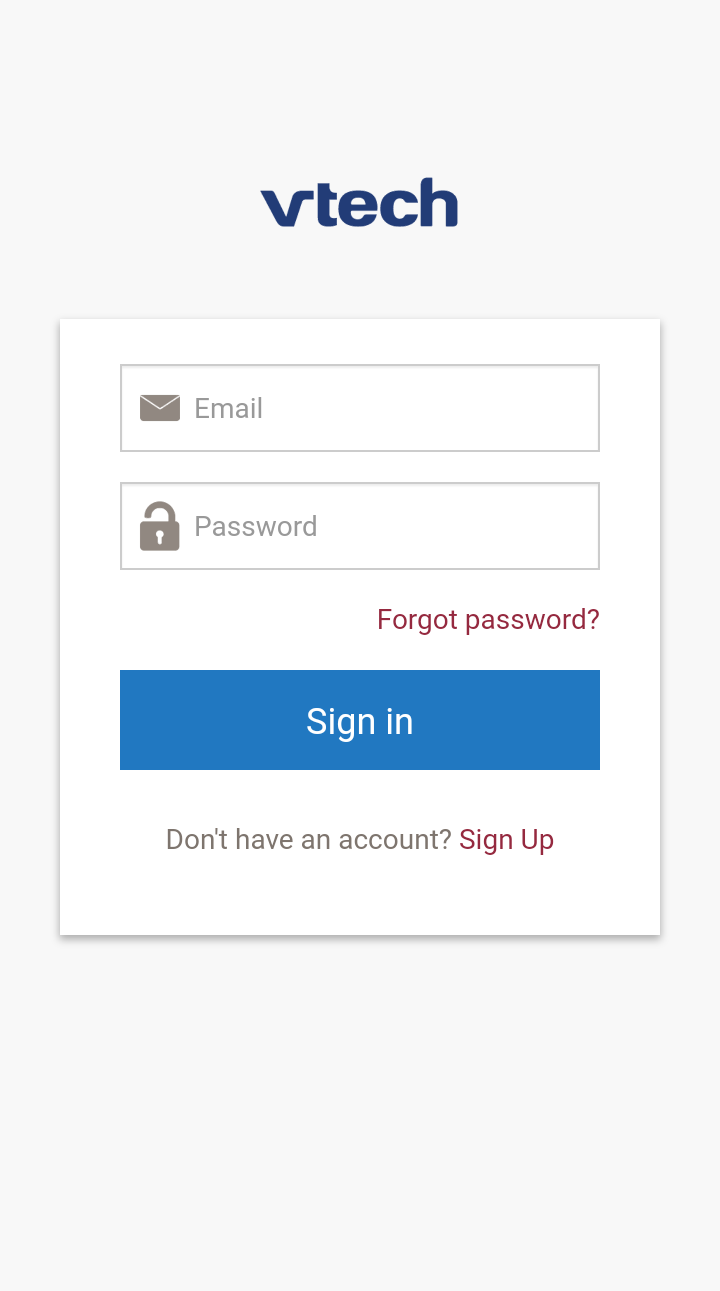The width and height of the screenshot is (720, 1291).
Task: Tap the vtech brand wordmark
Action: 359,204
